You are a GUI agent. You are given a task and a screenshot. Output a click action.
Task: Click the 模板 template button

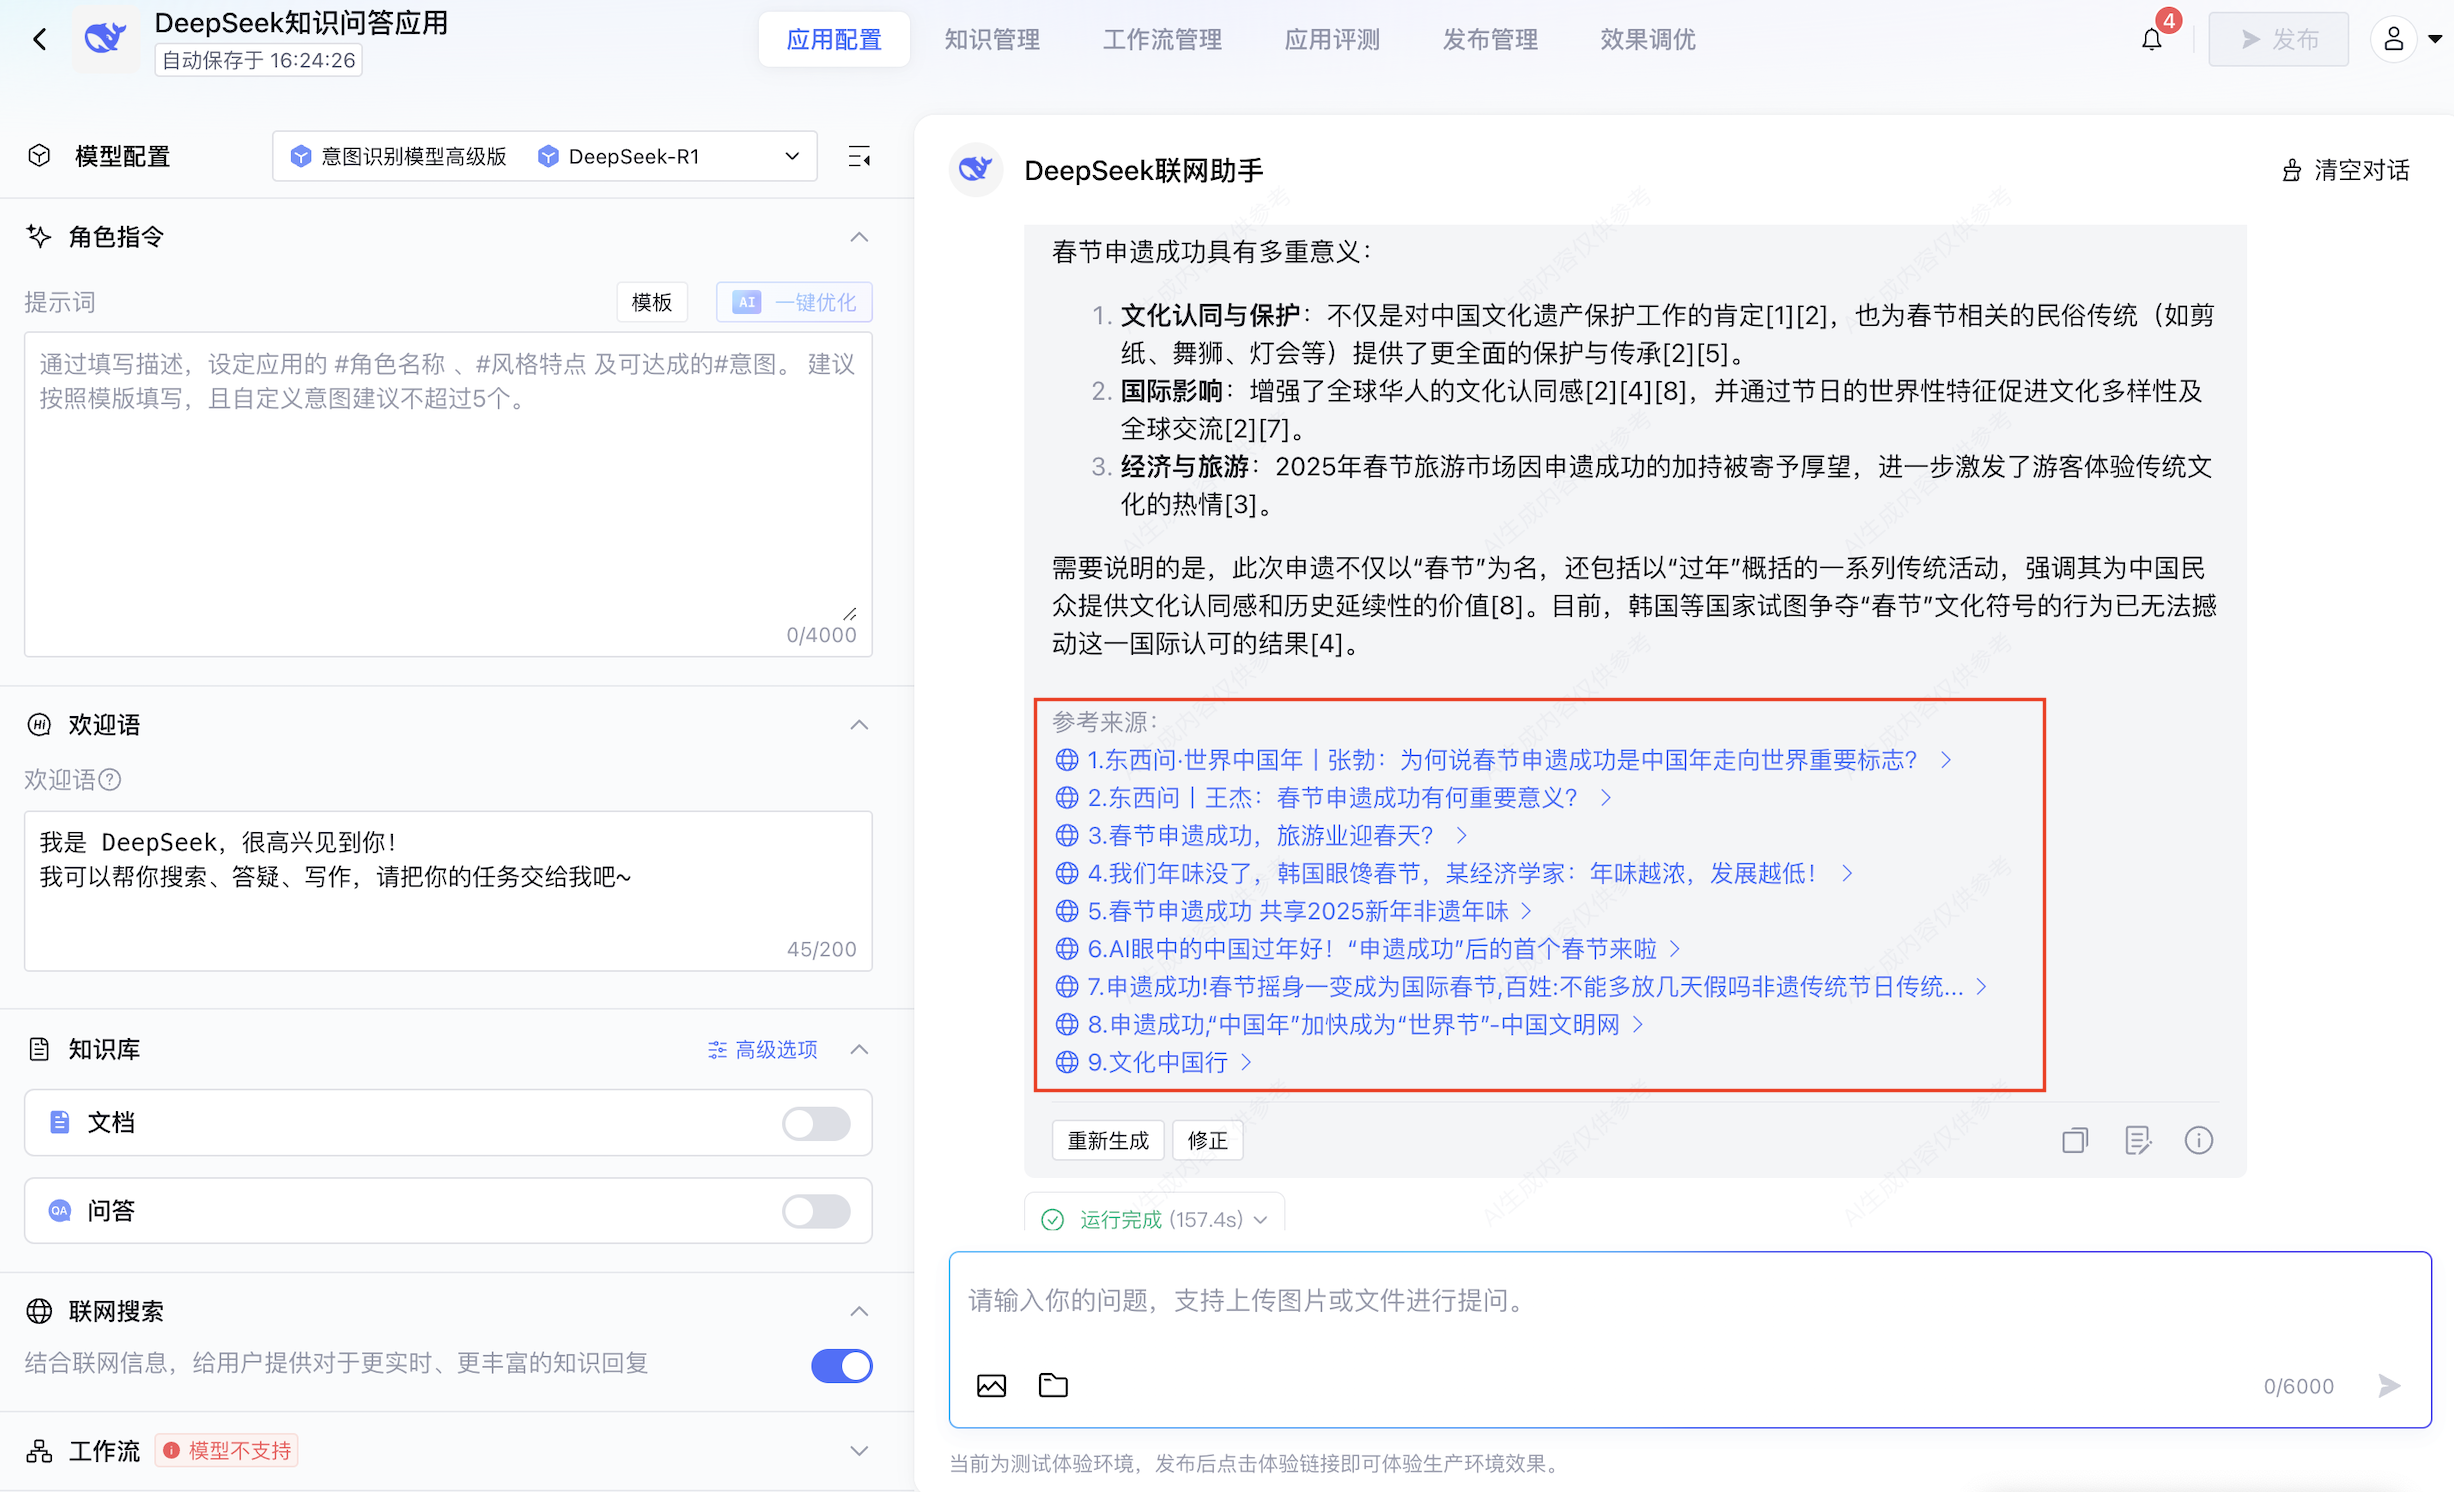click(x=652, y=302)
